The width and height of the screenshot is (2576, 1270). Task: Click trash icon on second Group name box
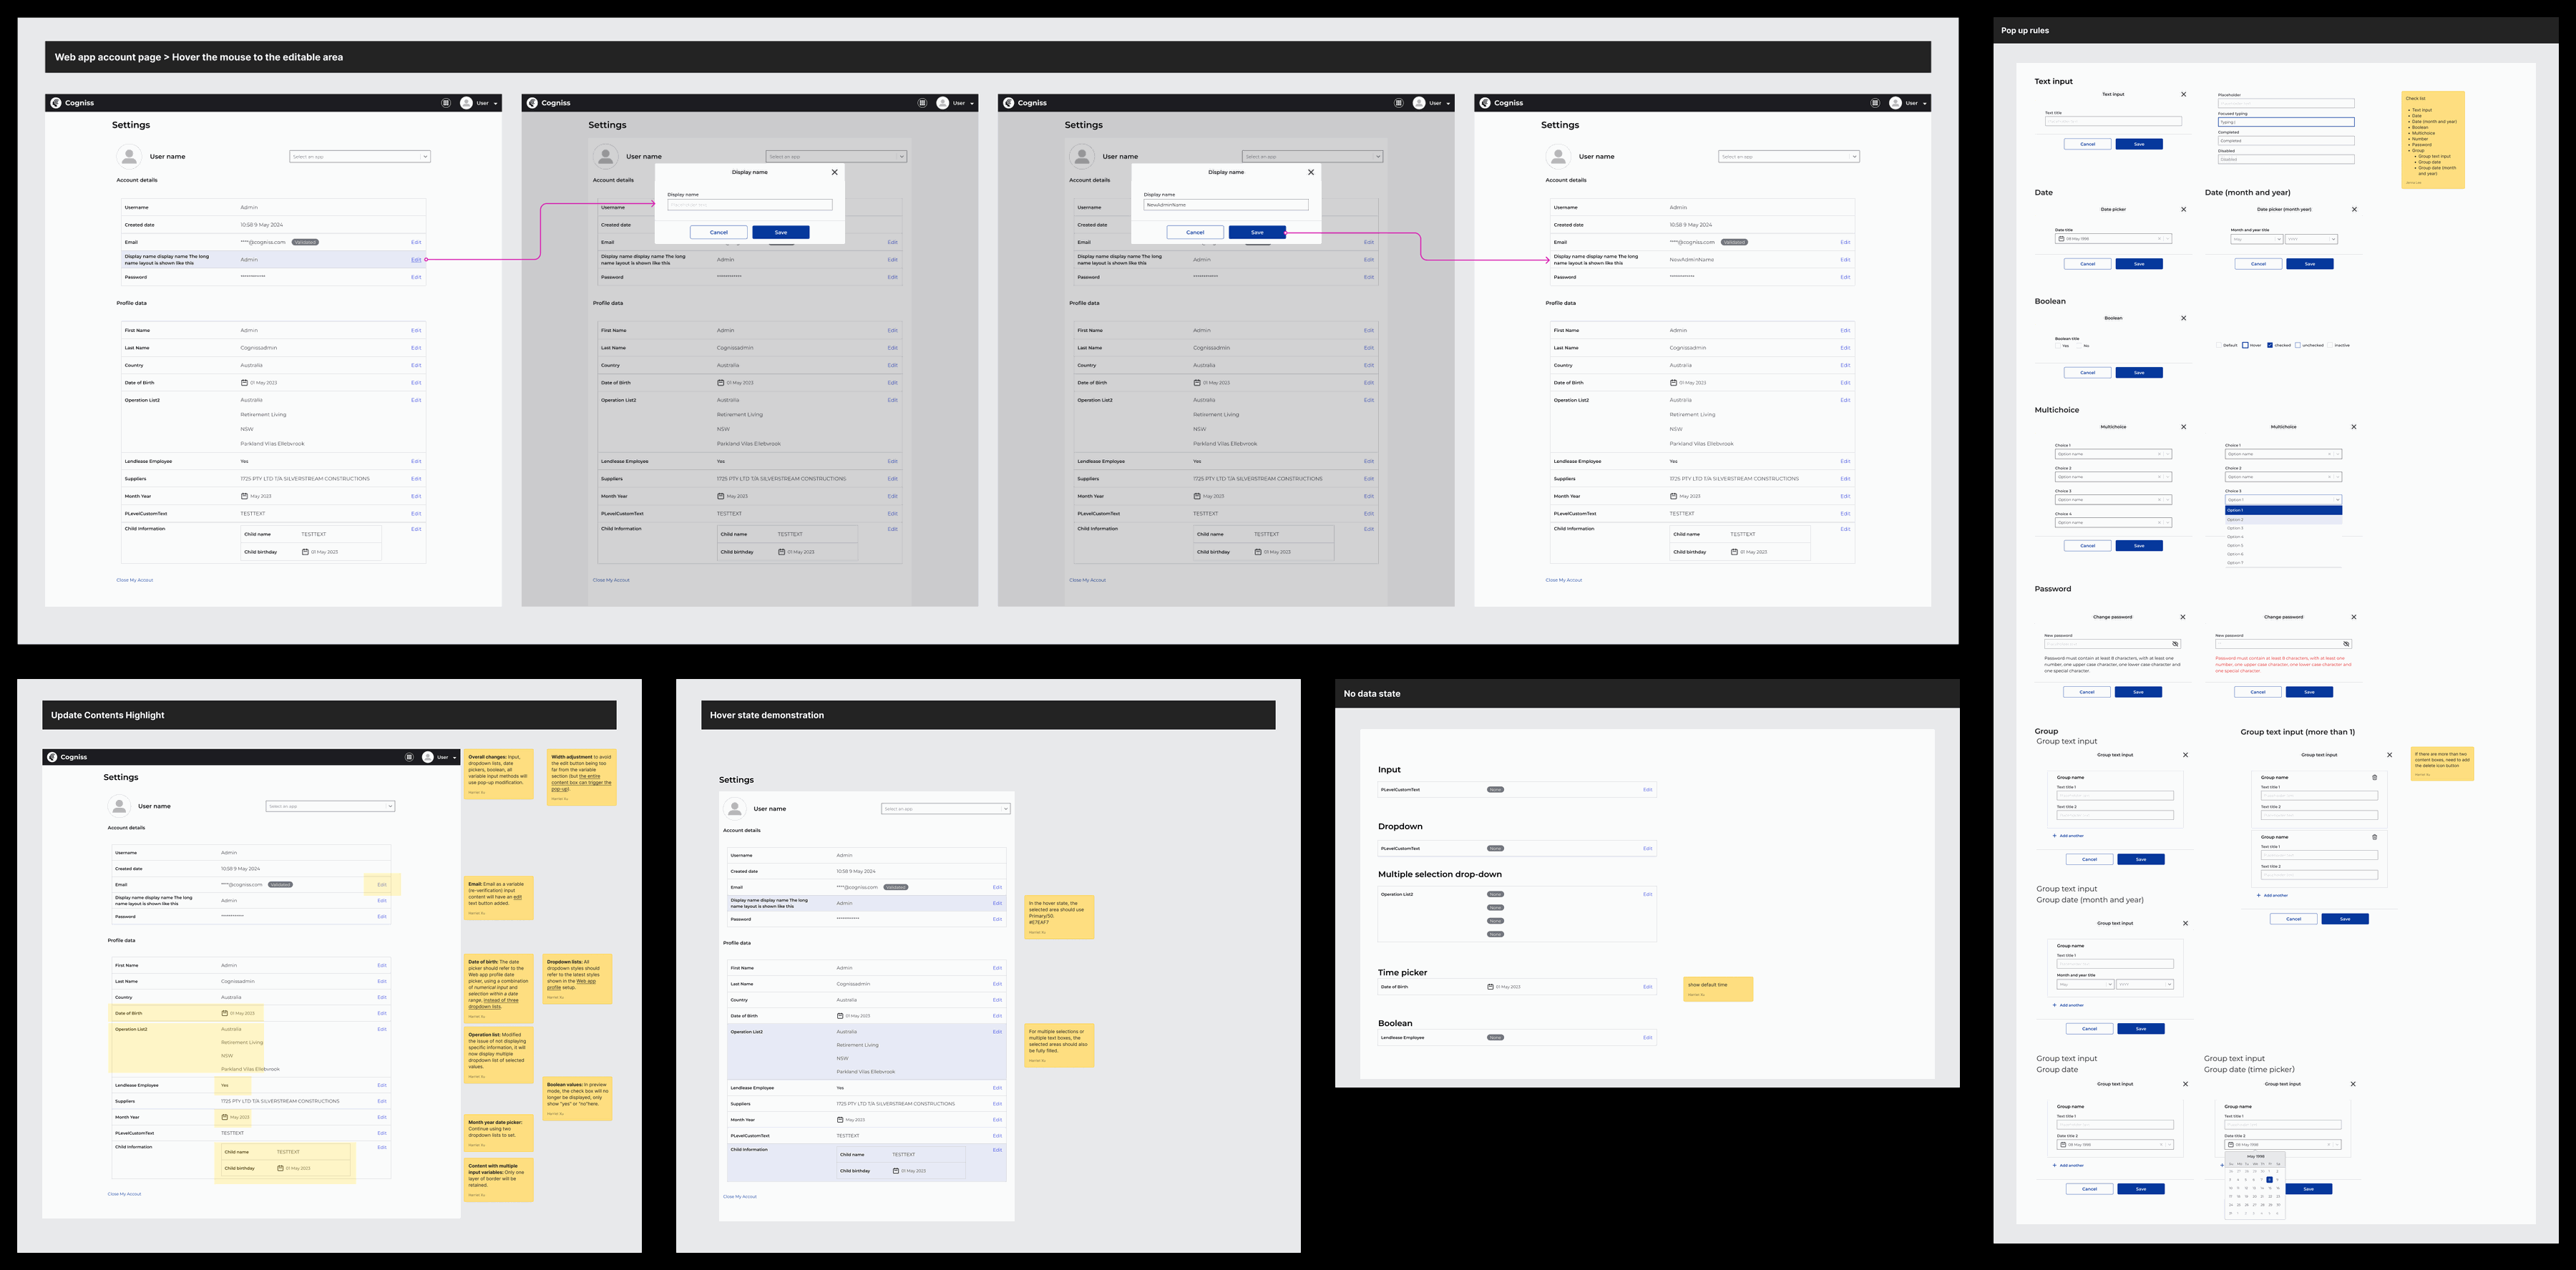pos(2375,837)
